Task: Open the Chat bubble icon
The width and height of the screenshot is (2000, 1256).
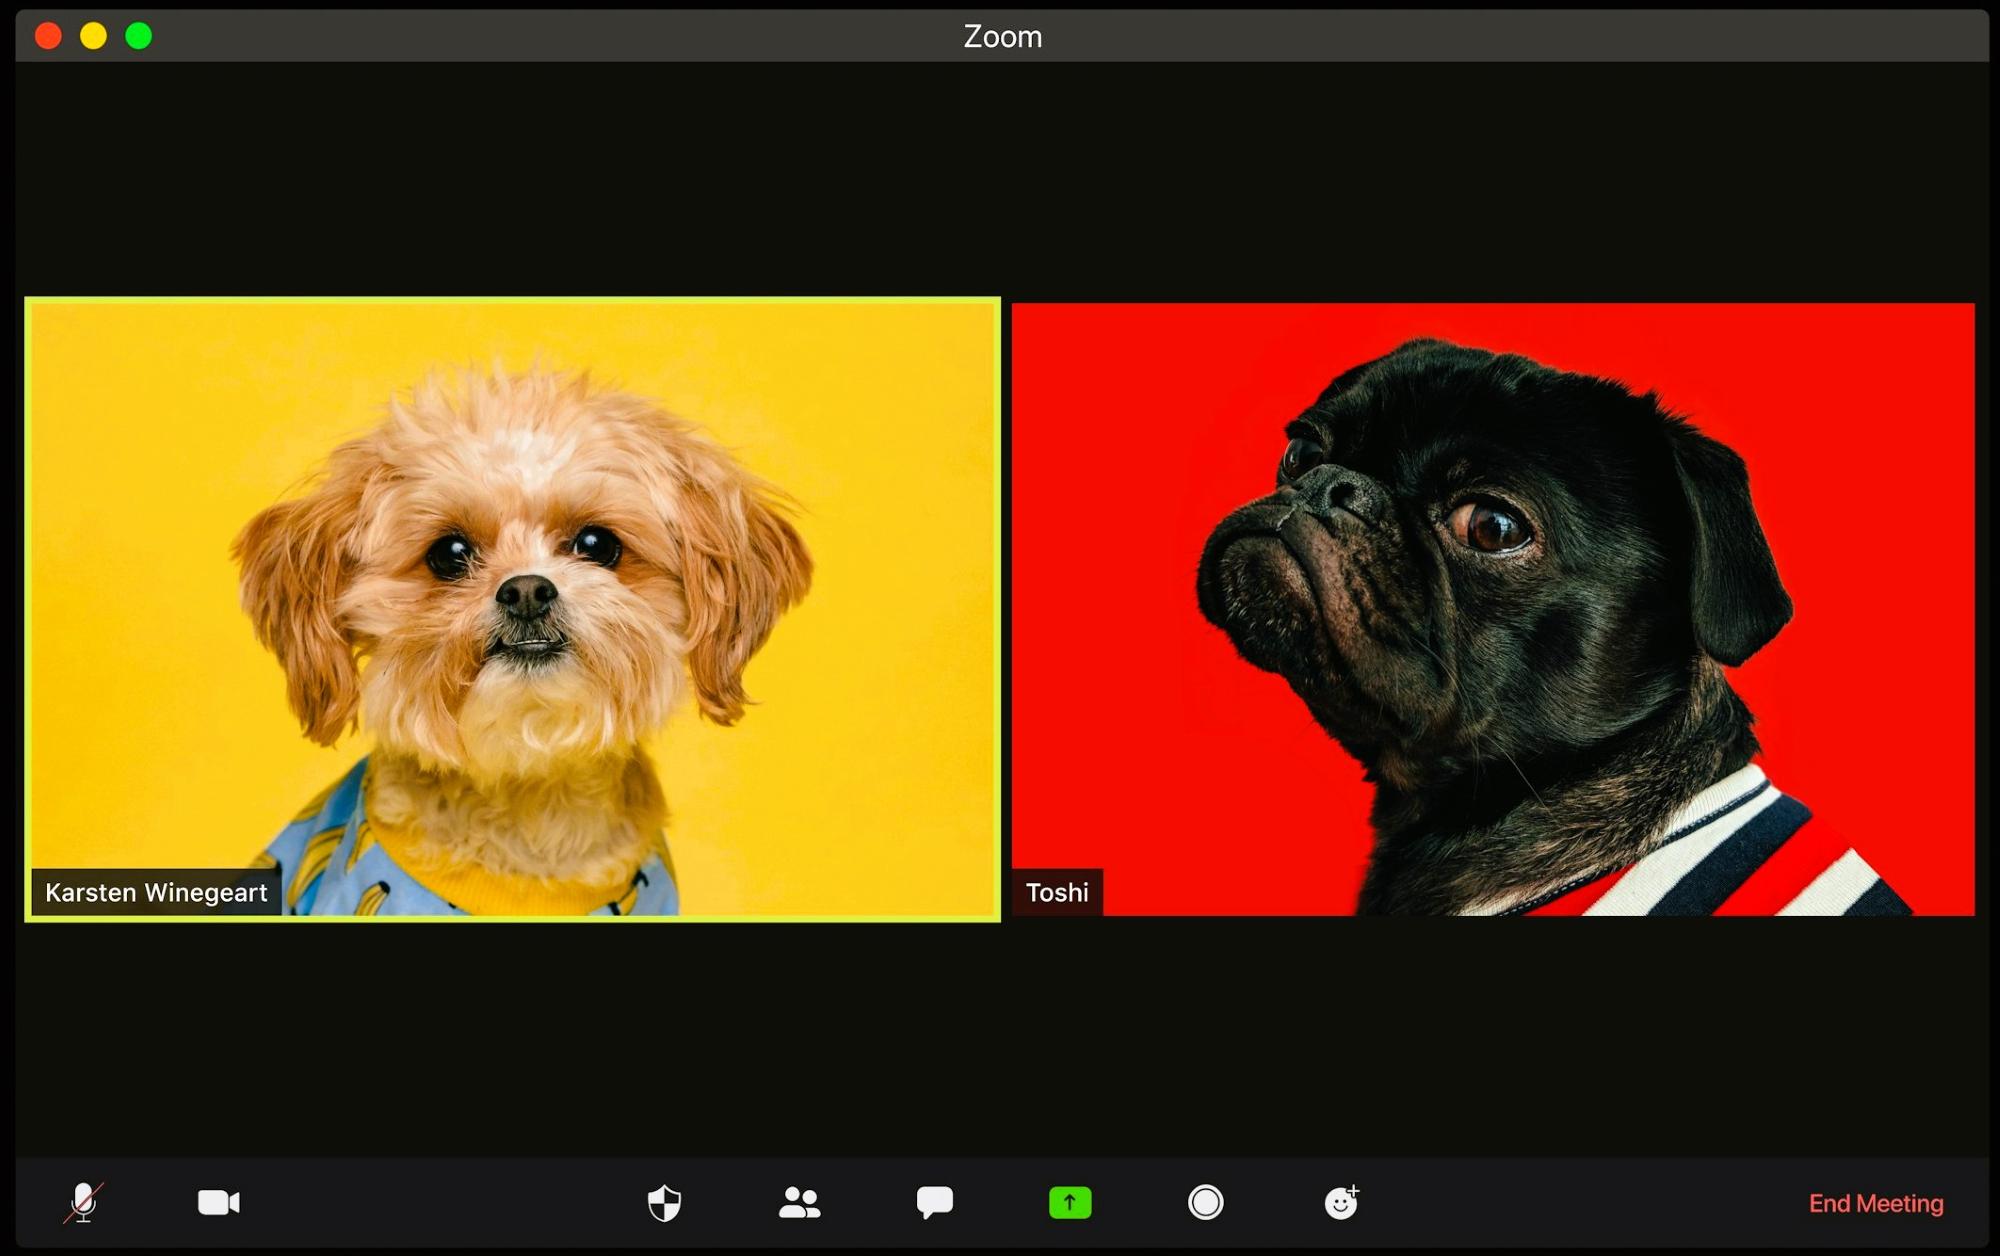Action: (x=935, y=1202)
